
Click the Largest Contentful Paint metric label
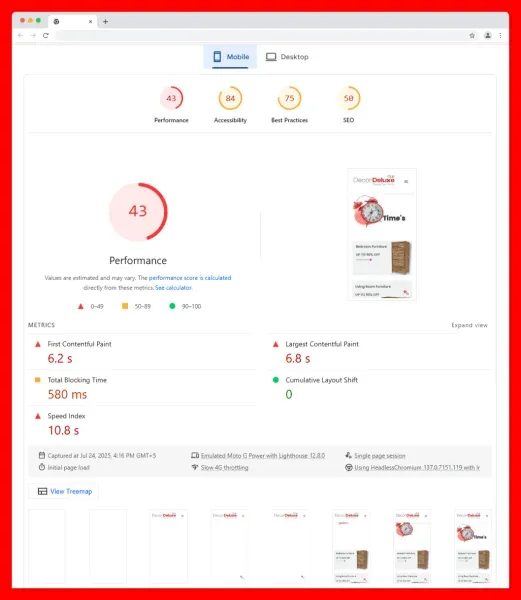pyautogui.click(x=322, y=344)
